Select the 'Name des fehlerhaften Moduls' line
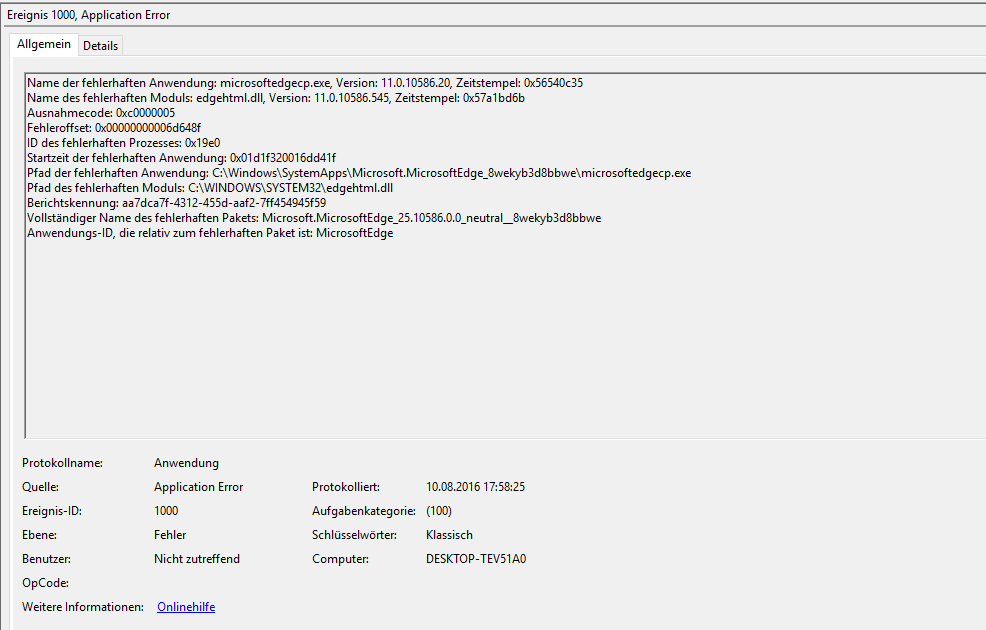The width and height of the screenshot is (986, 630). tap(276, 98)
